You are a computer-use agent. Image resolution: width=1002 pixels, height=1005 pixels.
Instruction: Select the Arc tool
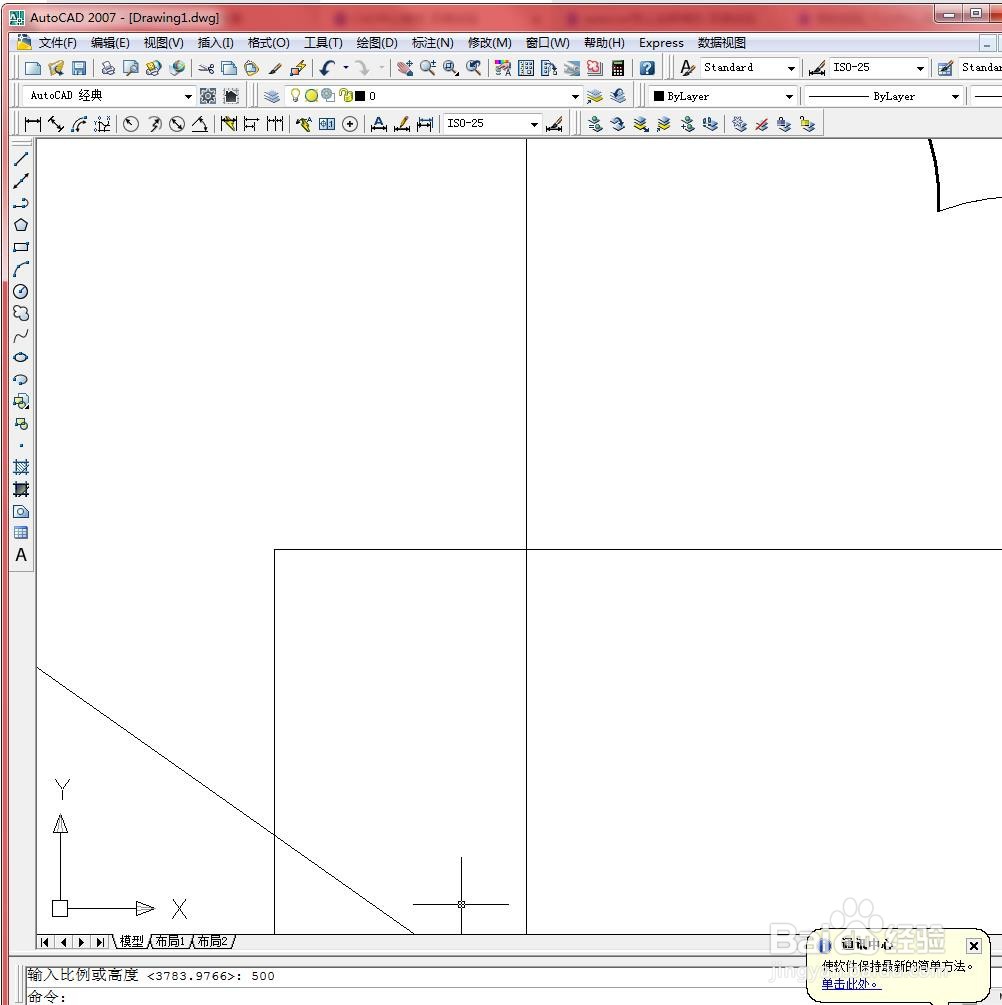pos(21,269)
